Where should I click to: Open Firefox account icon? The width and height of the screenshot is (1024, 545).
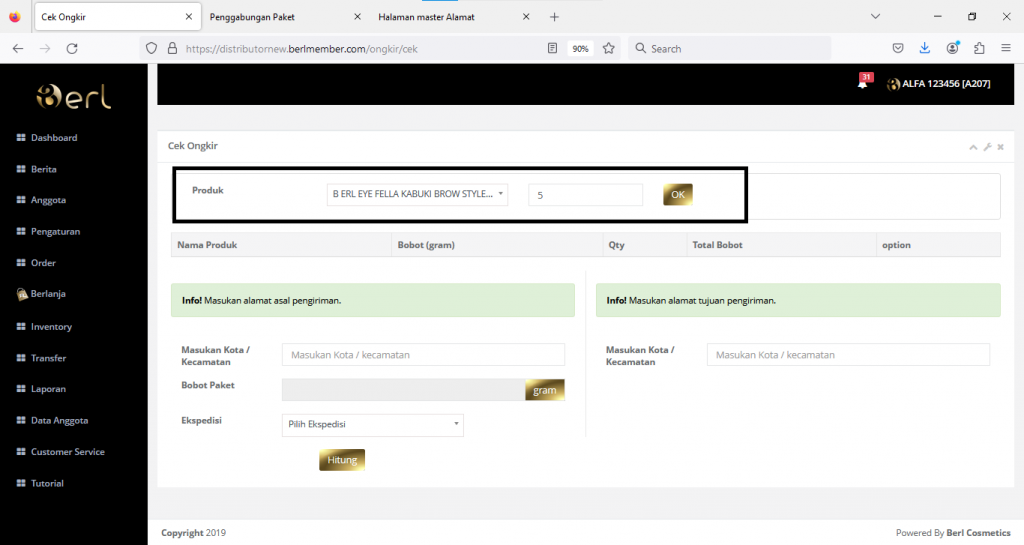953,48
